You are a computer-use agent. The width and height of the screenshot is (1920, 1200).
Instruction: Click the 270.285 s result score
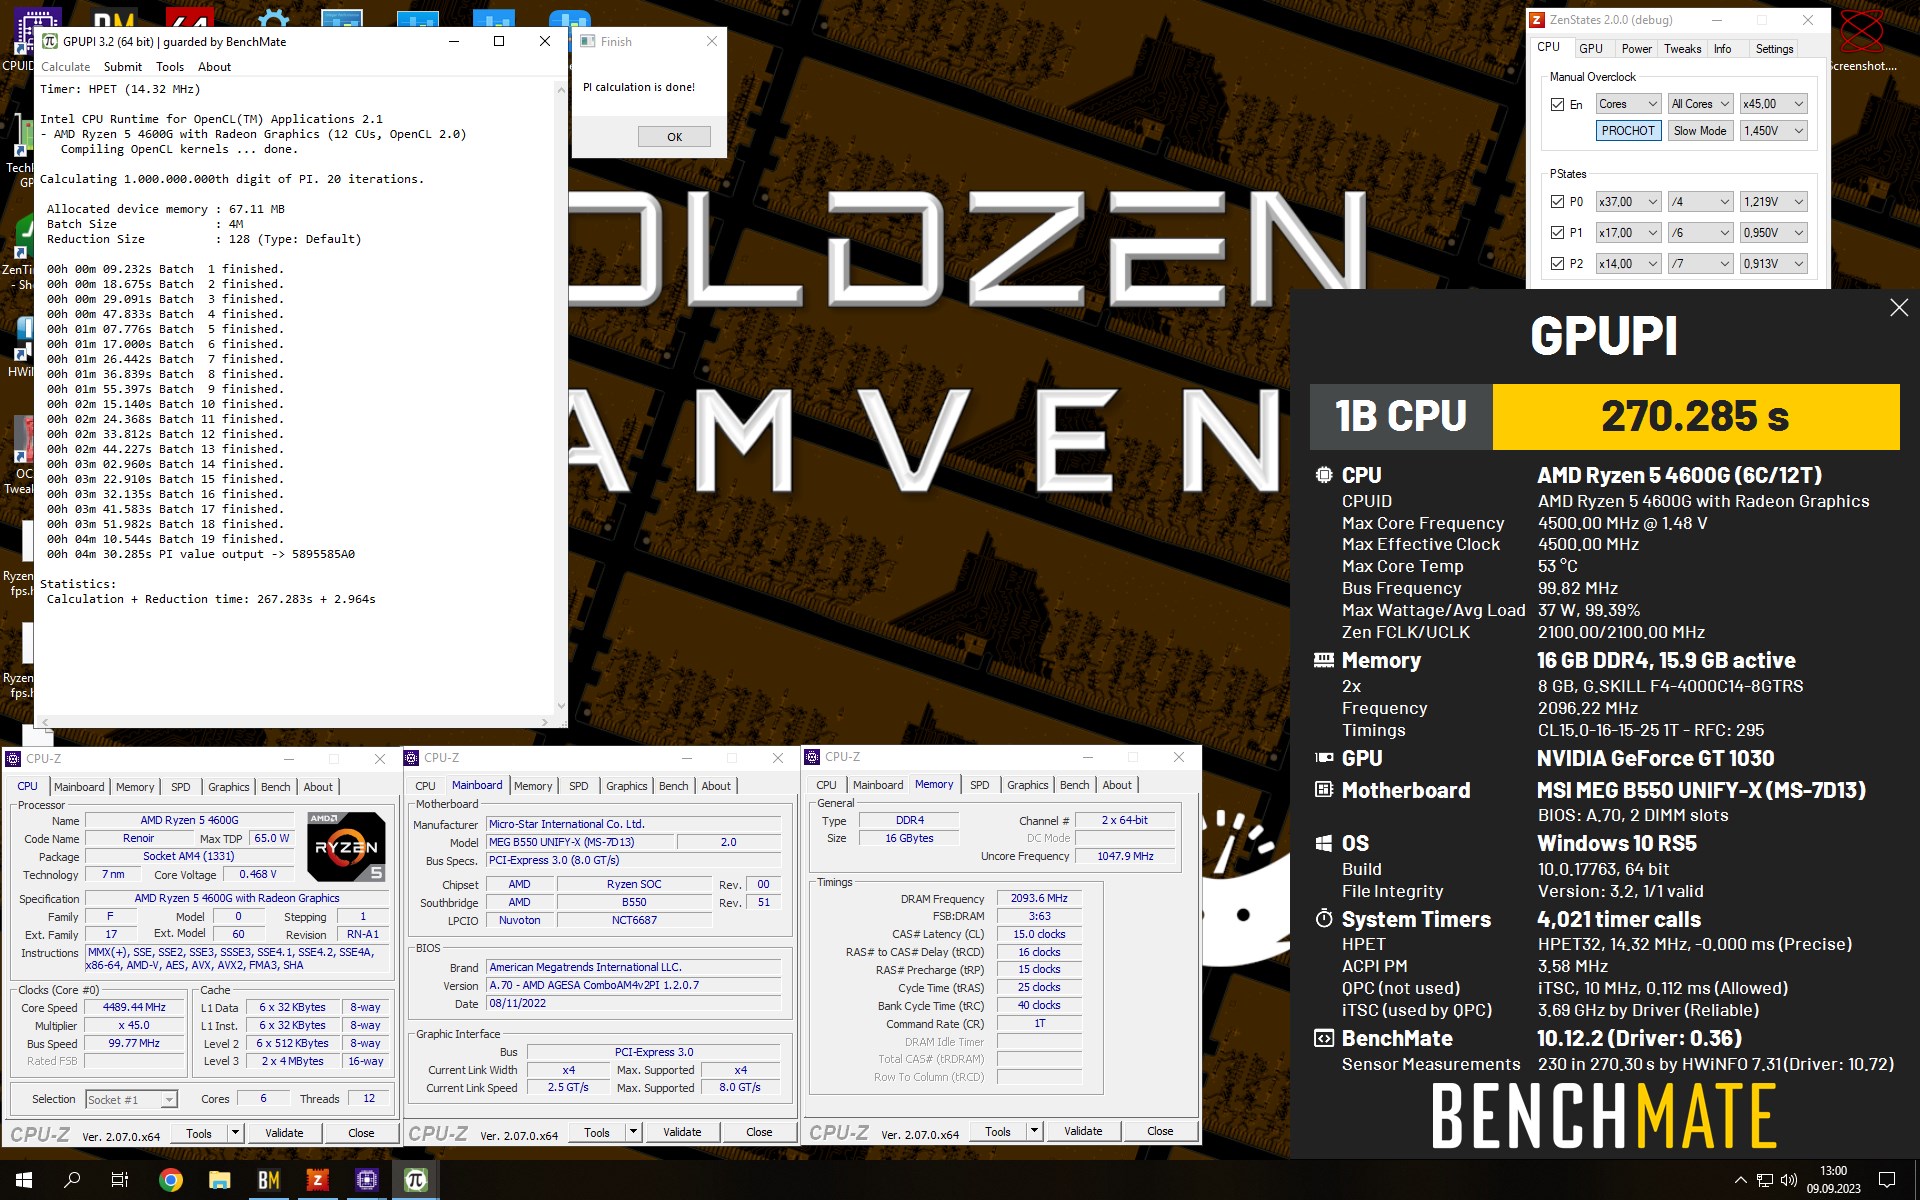1695,416
